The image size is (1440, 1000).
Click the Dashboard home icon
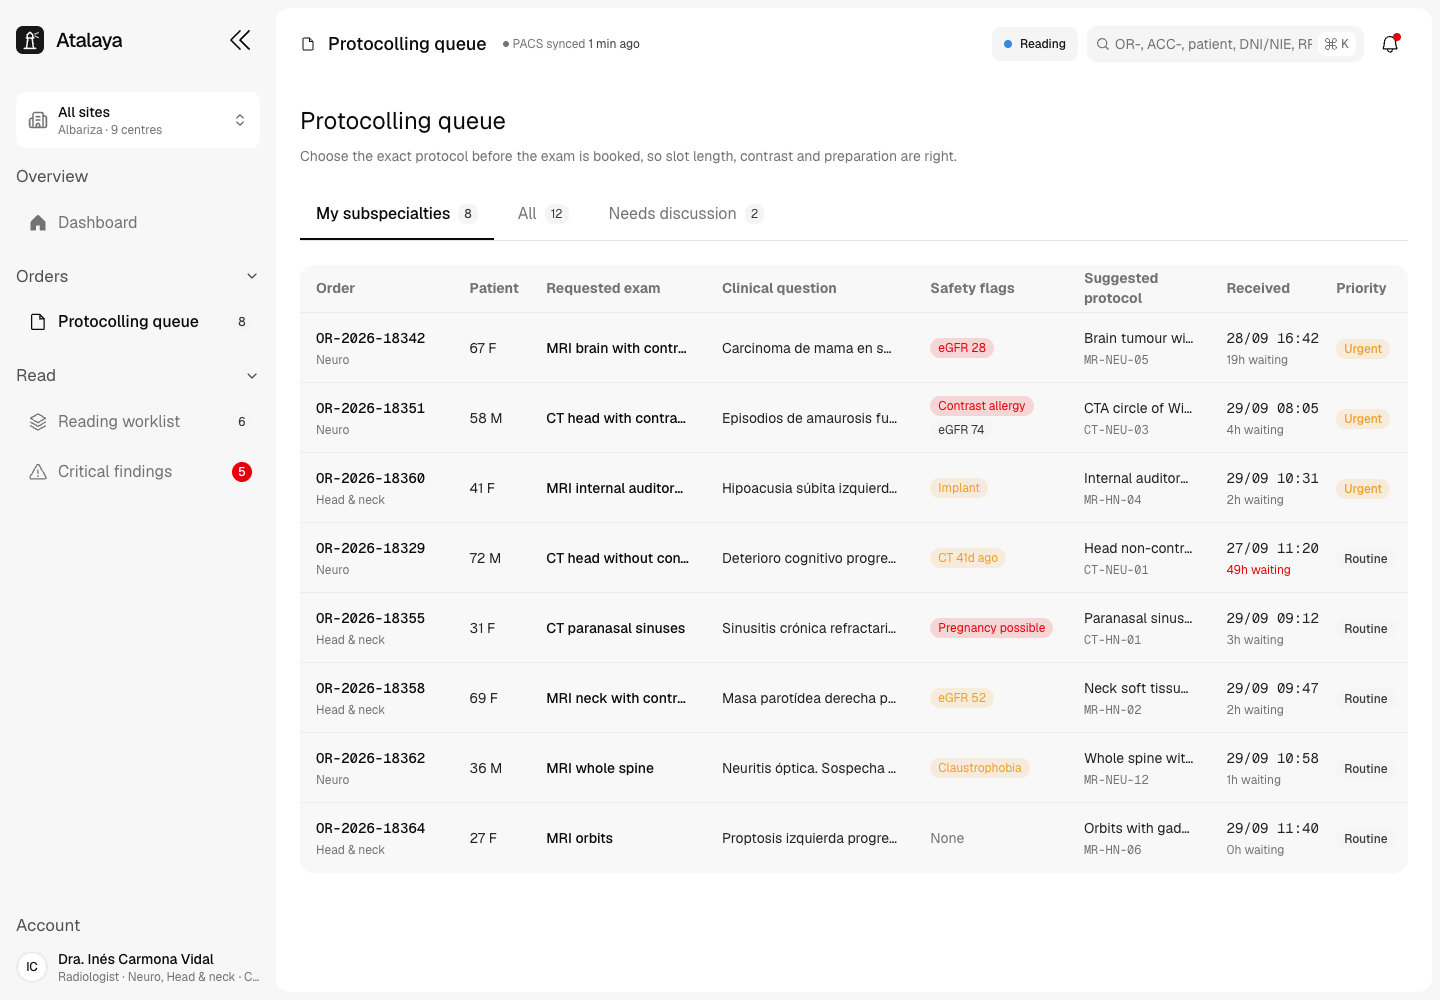(38, 223)
